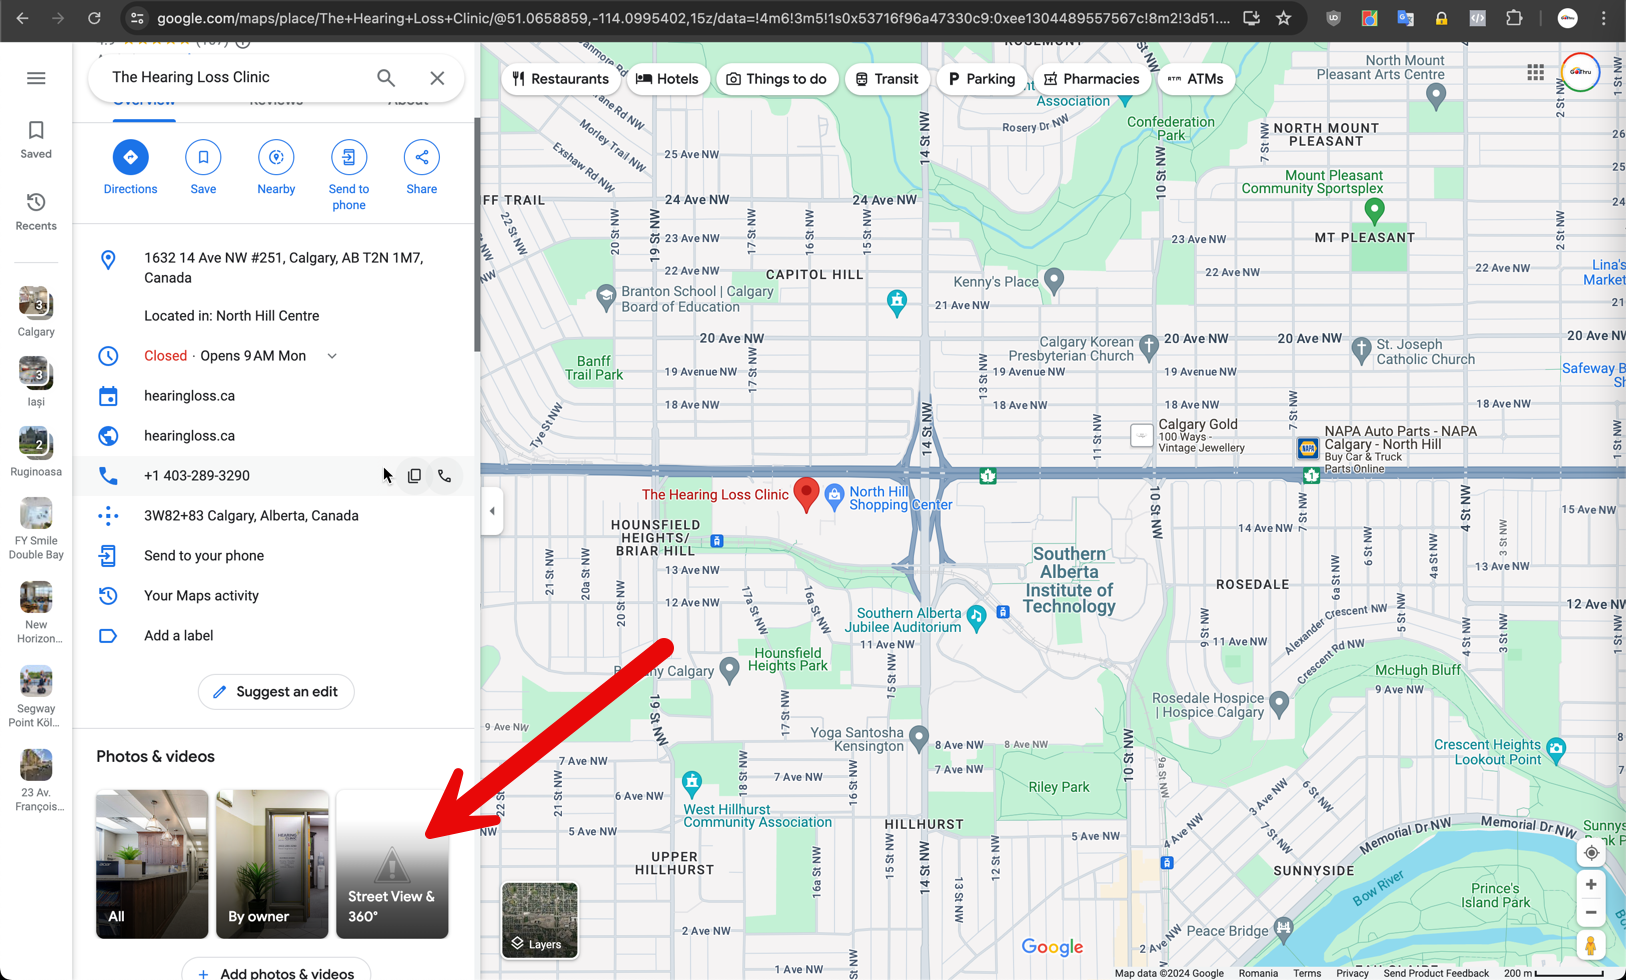Open Google account avatar
This screenshot has height=980, width=1626.
[1580, 72]
